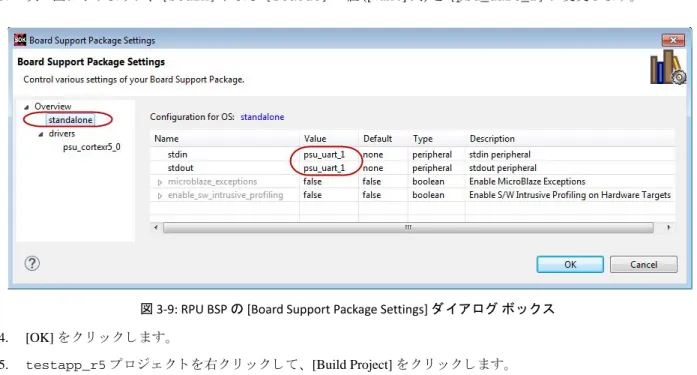The image size is (697, 375).
Task: Click the scrollbar's right arrow
Action: click(669, 227)
